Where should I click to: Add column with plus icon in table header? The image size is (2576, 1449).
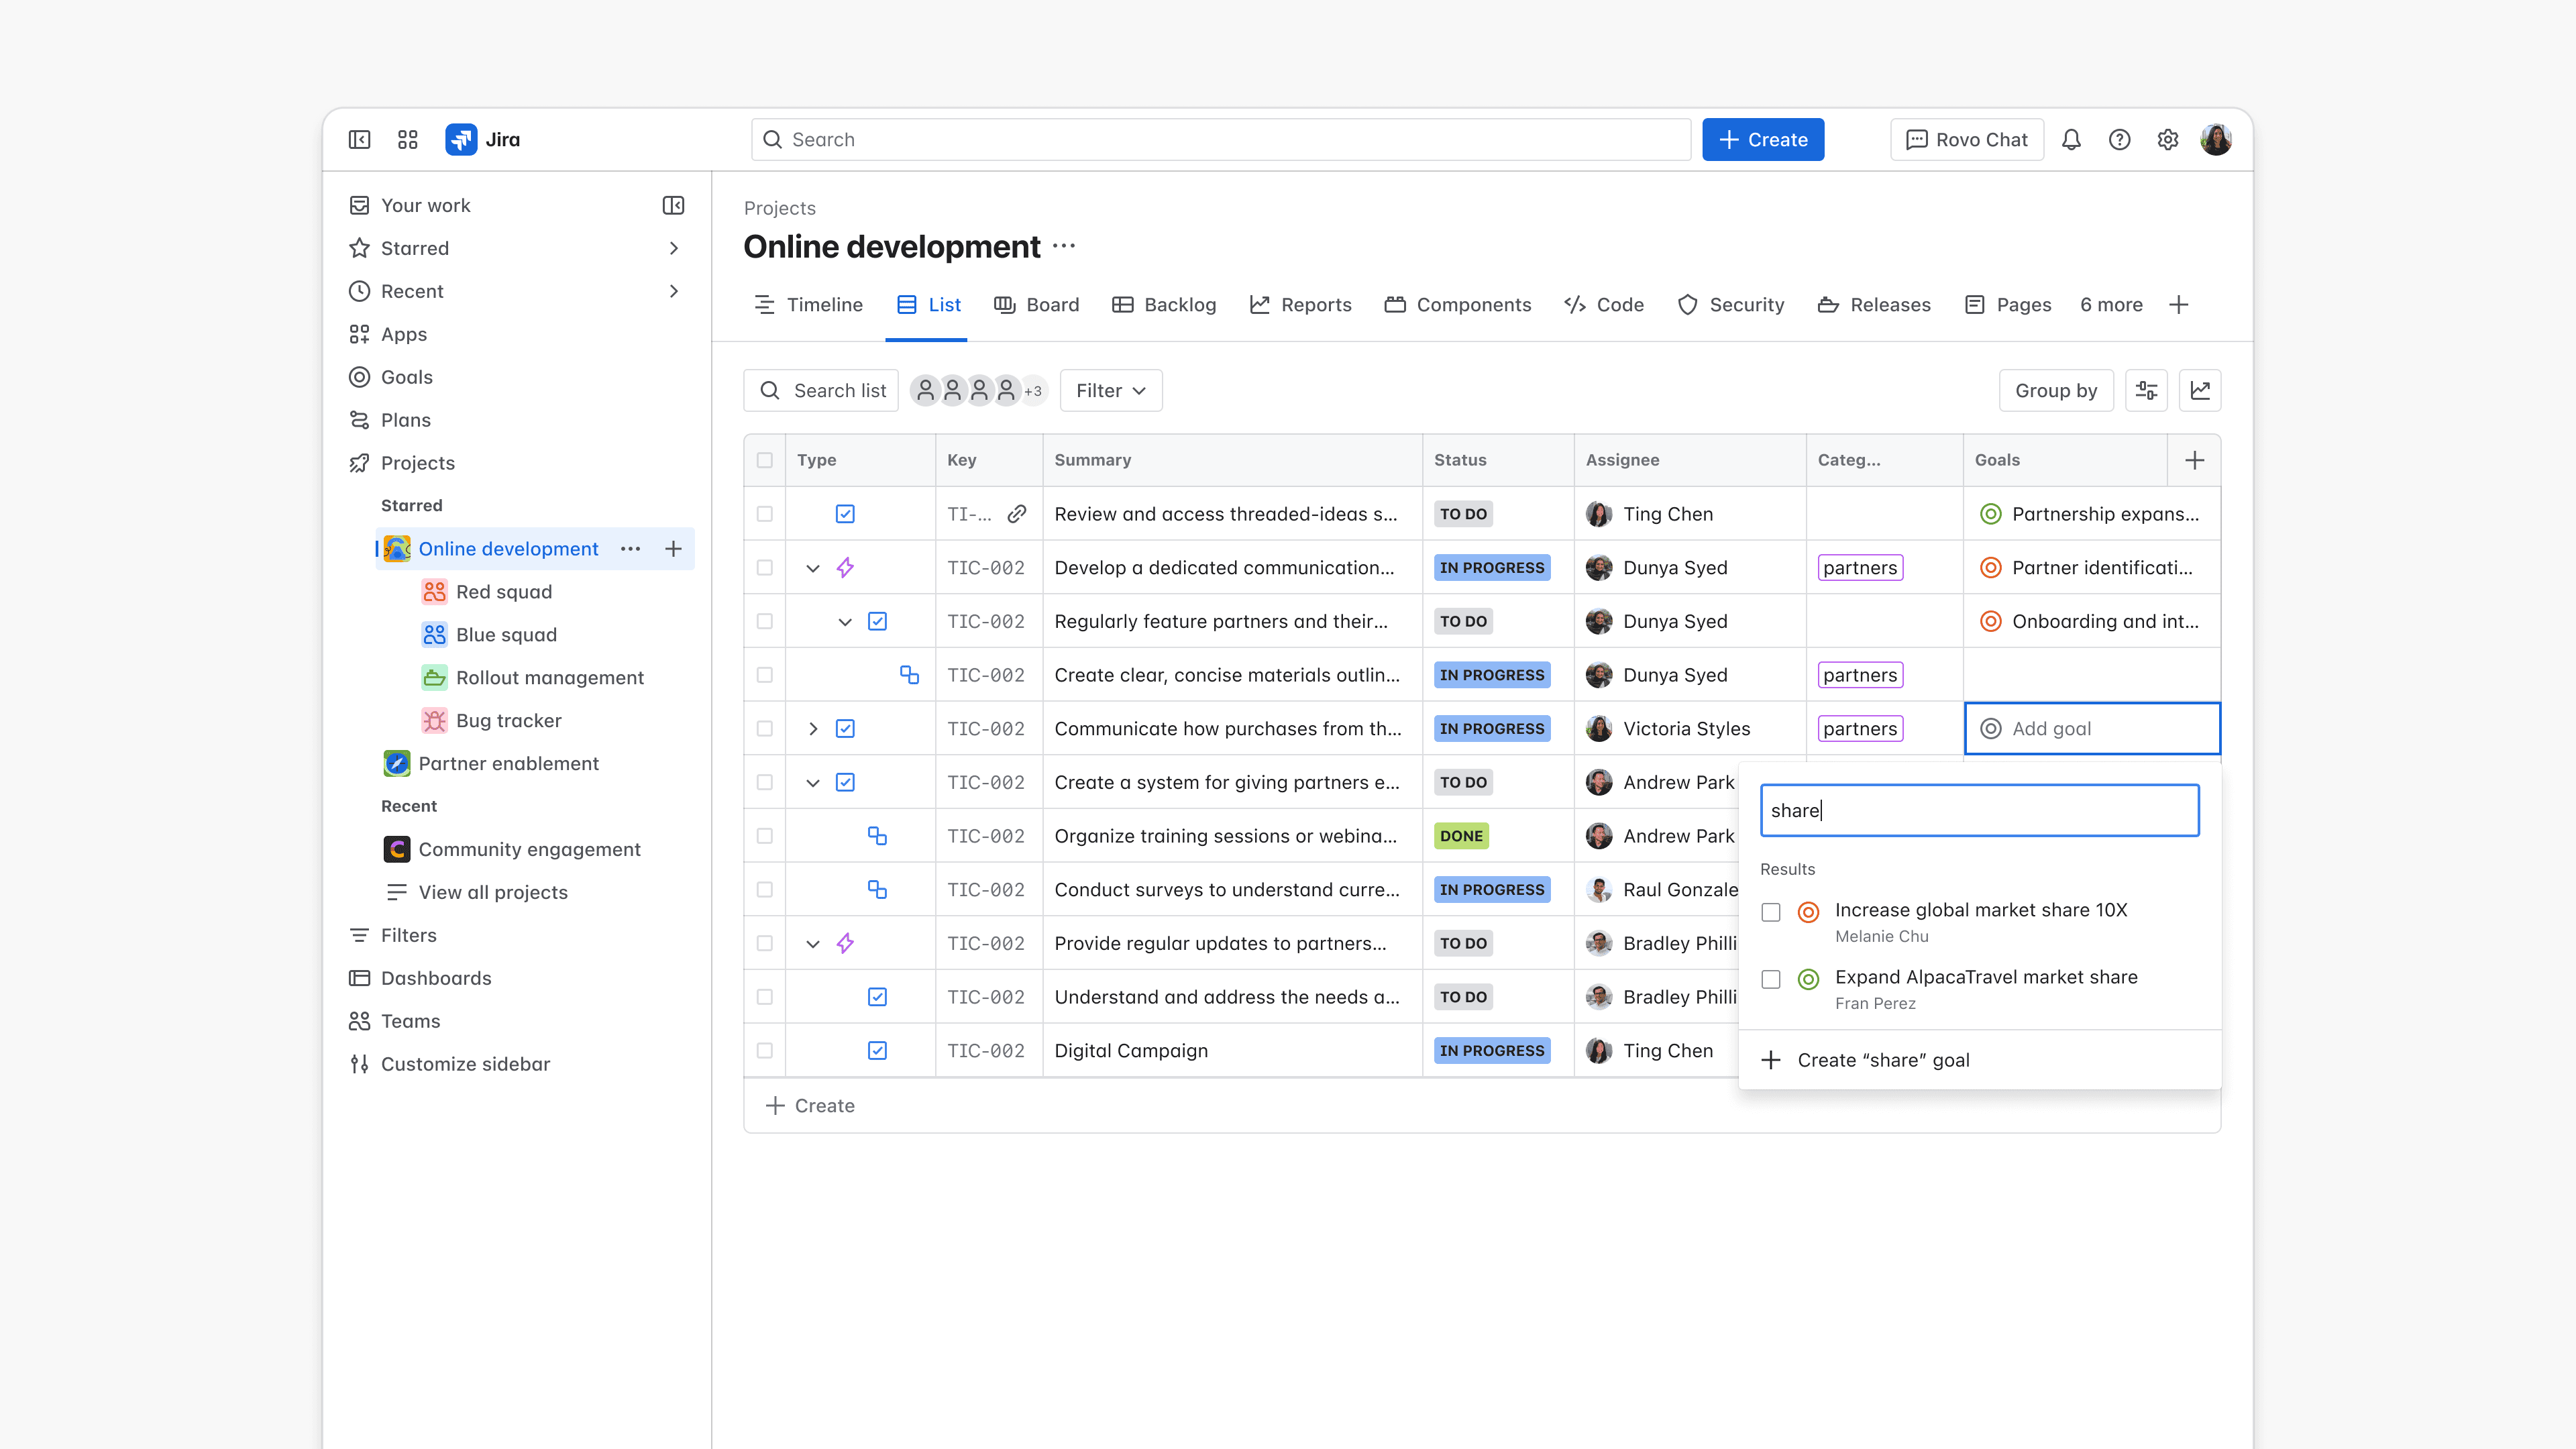[2194, 460]
